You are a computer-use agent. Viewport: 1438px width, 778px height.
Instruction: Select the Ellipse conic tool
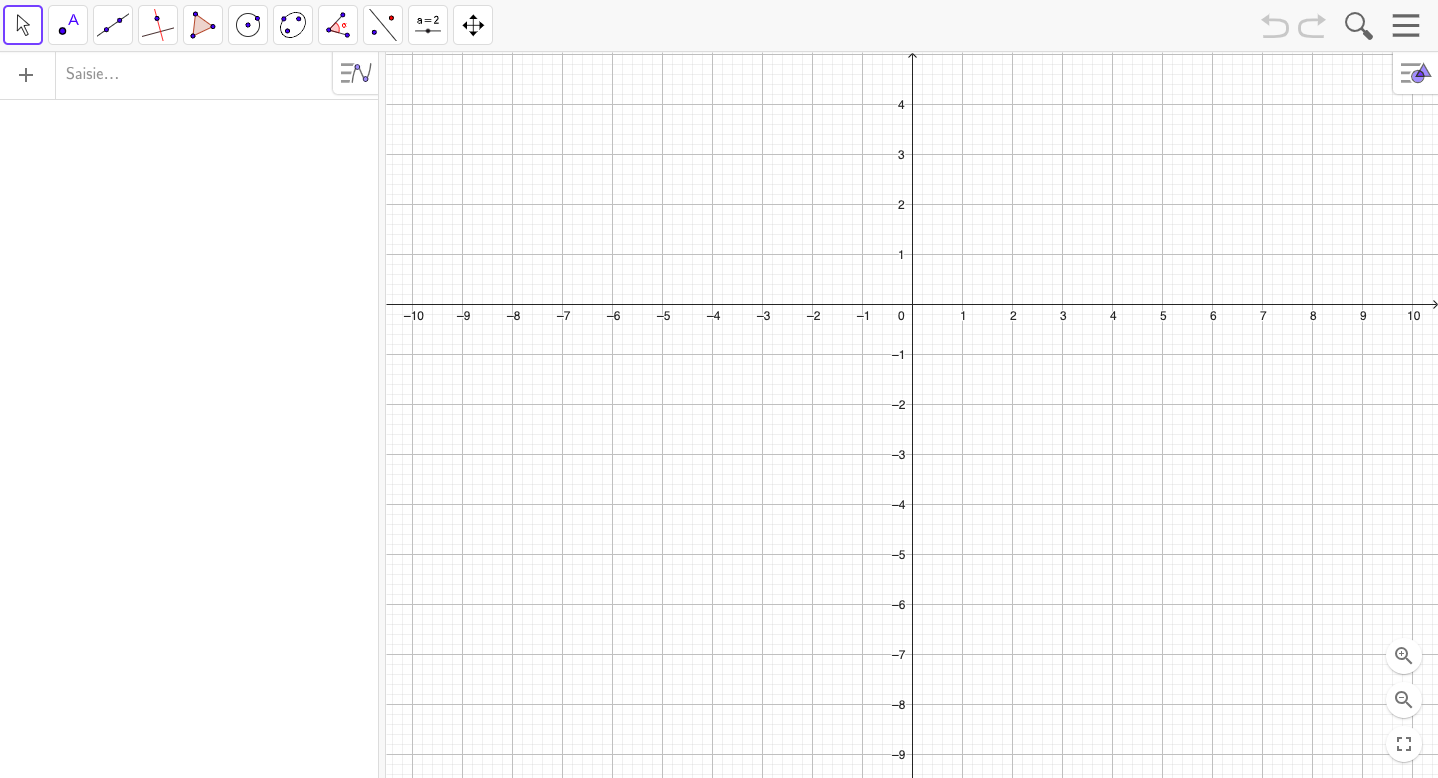293,25
